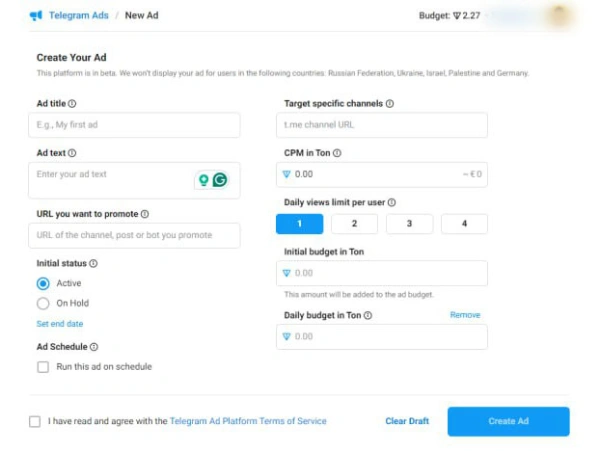Click the Telegram Ads megaphone logo icon
The image size is (600, 451).
point(36,16)
